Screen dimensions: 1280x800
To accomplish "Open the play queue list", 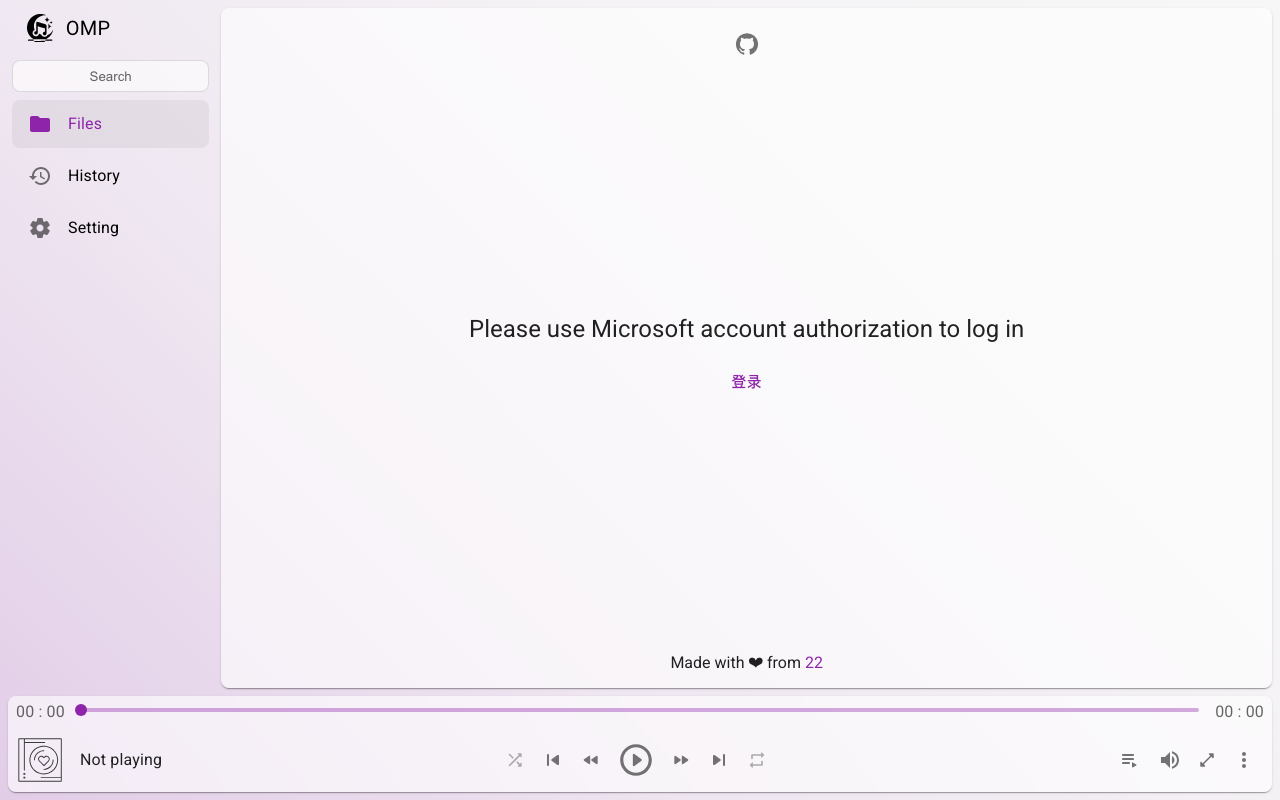I will 1129,760.
